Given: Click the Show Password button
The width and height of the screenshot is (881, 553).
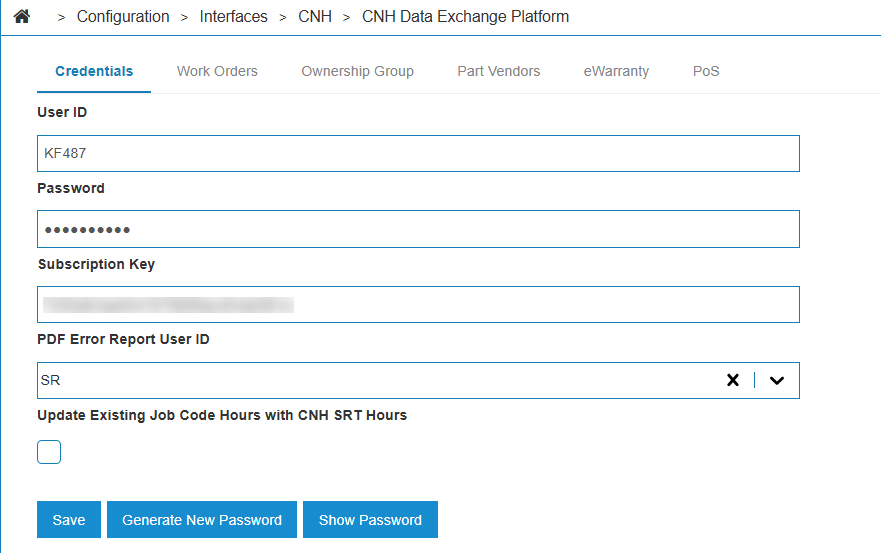Looking at the screenshot, I should 370,520.
